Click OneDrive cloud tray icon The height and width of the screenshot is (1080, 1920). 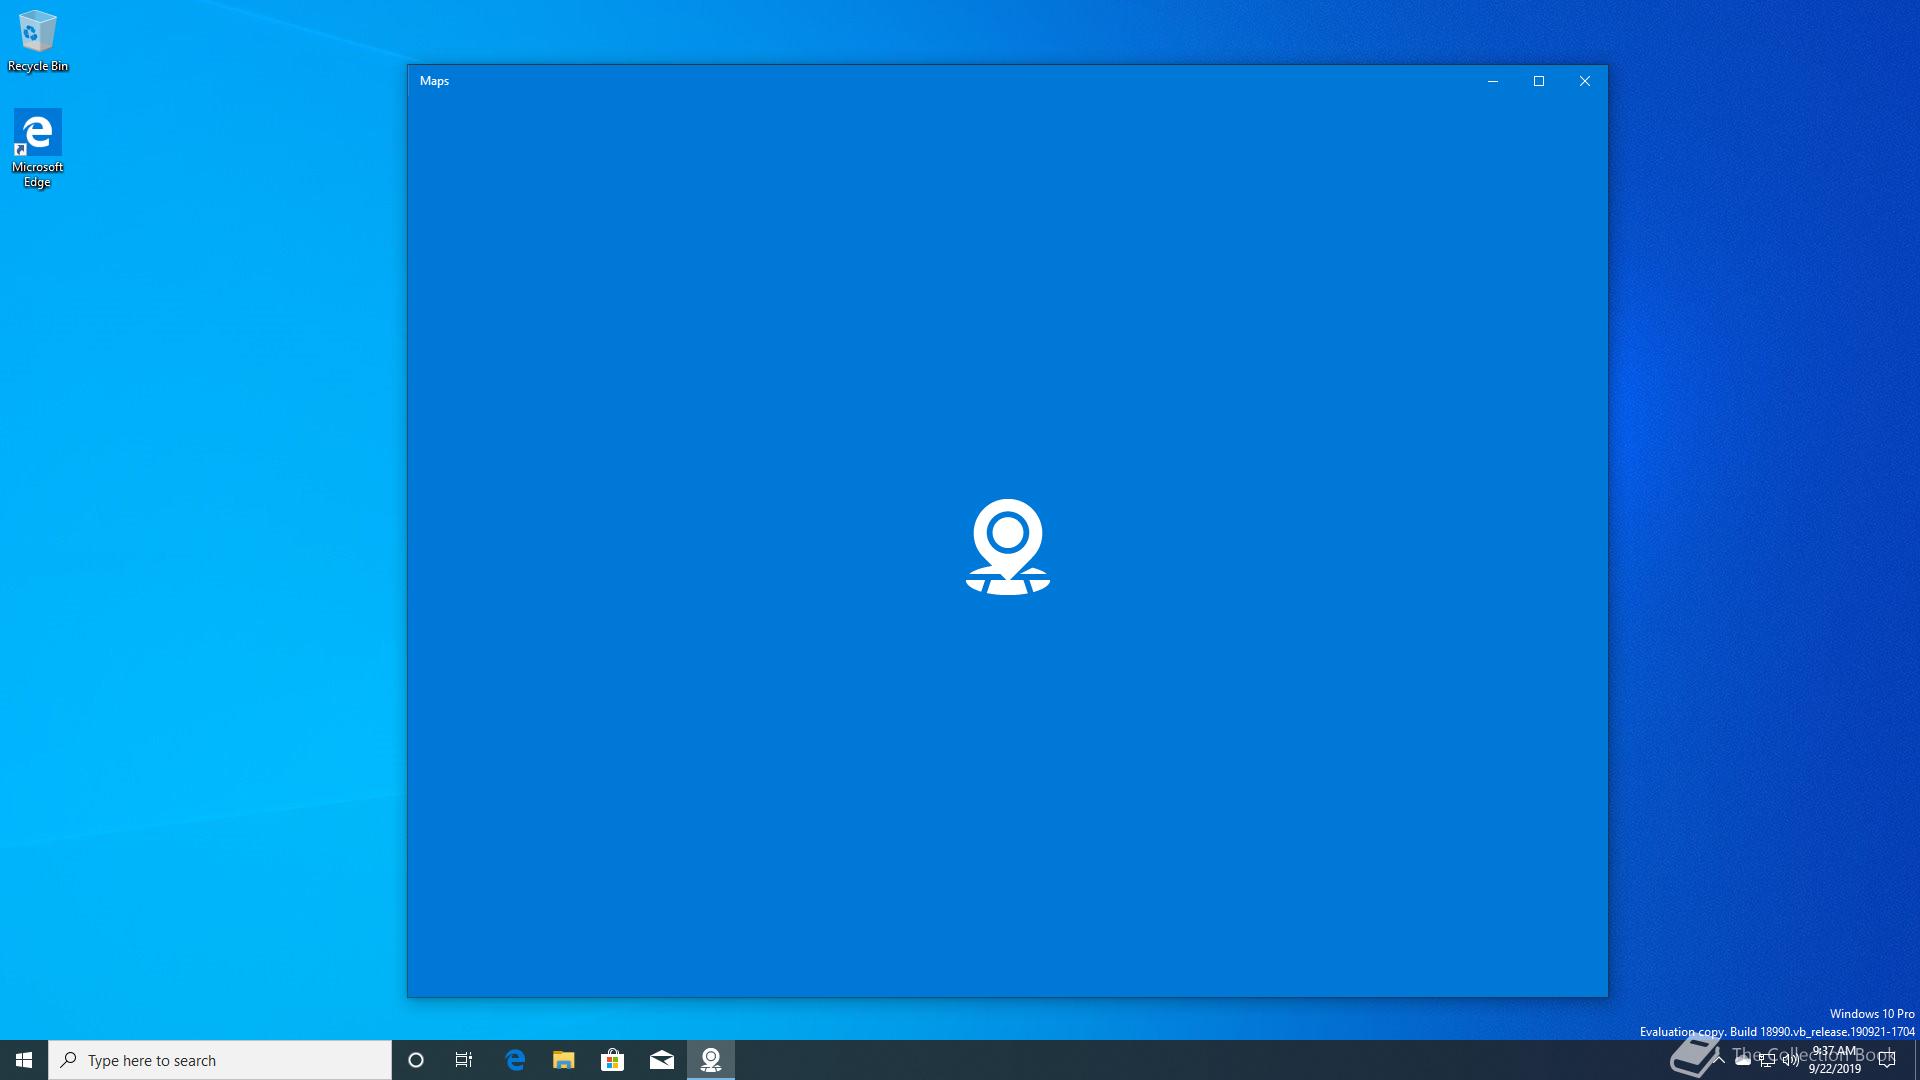point(1743,1060)
